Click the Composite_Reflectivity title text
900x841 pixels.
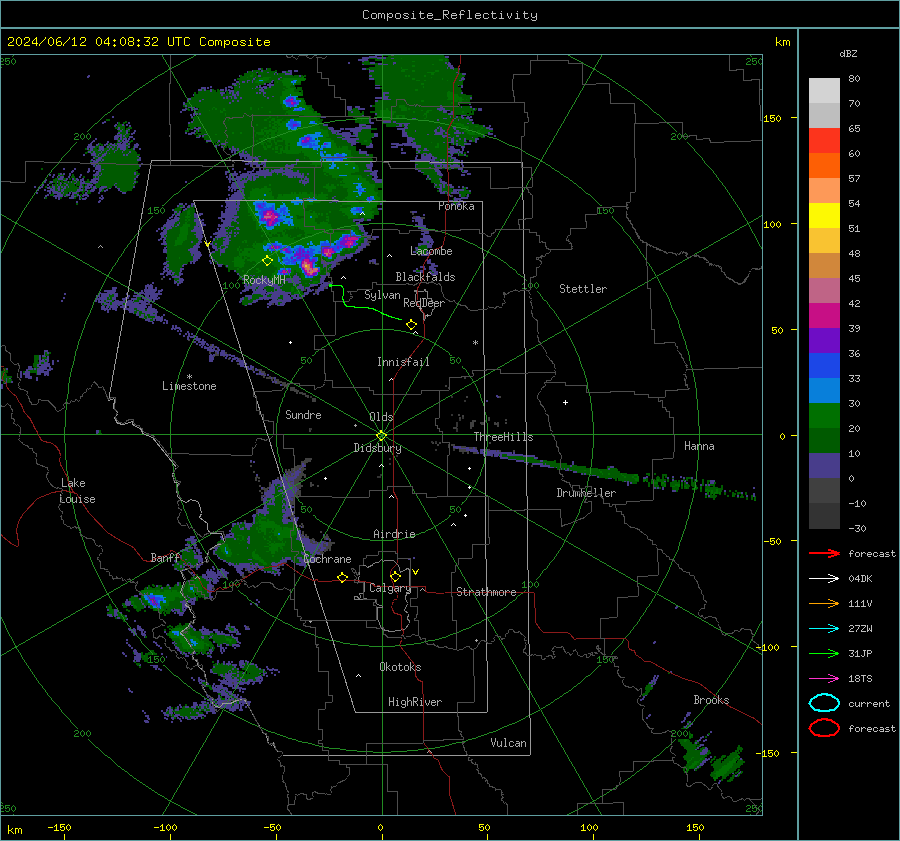(x=450, y=15)
